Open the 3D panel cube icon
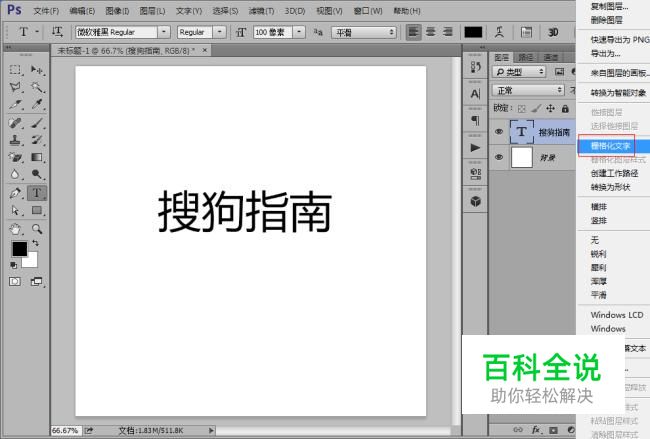 tap(475, 201)
